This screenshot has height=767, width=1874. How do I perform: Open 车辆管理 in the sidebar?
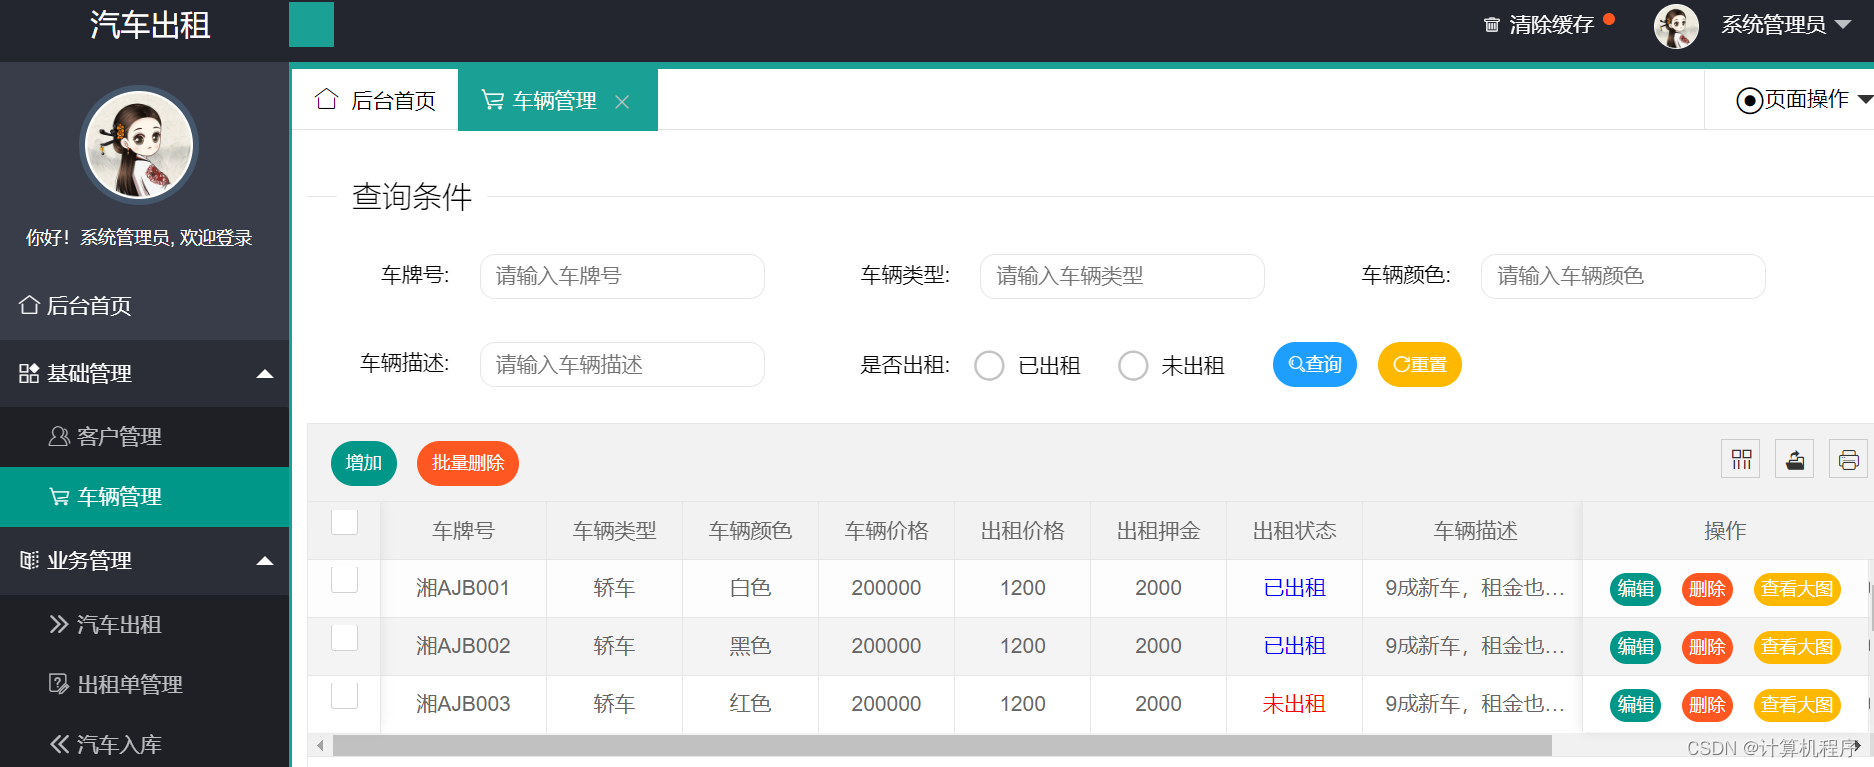click(x=144, y=497)
